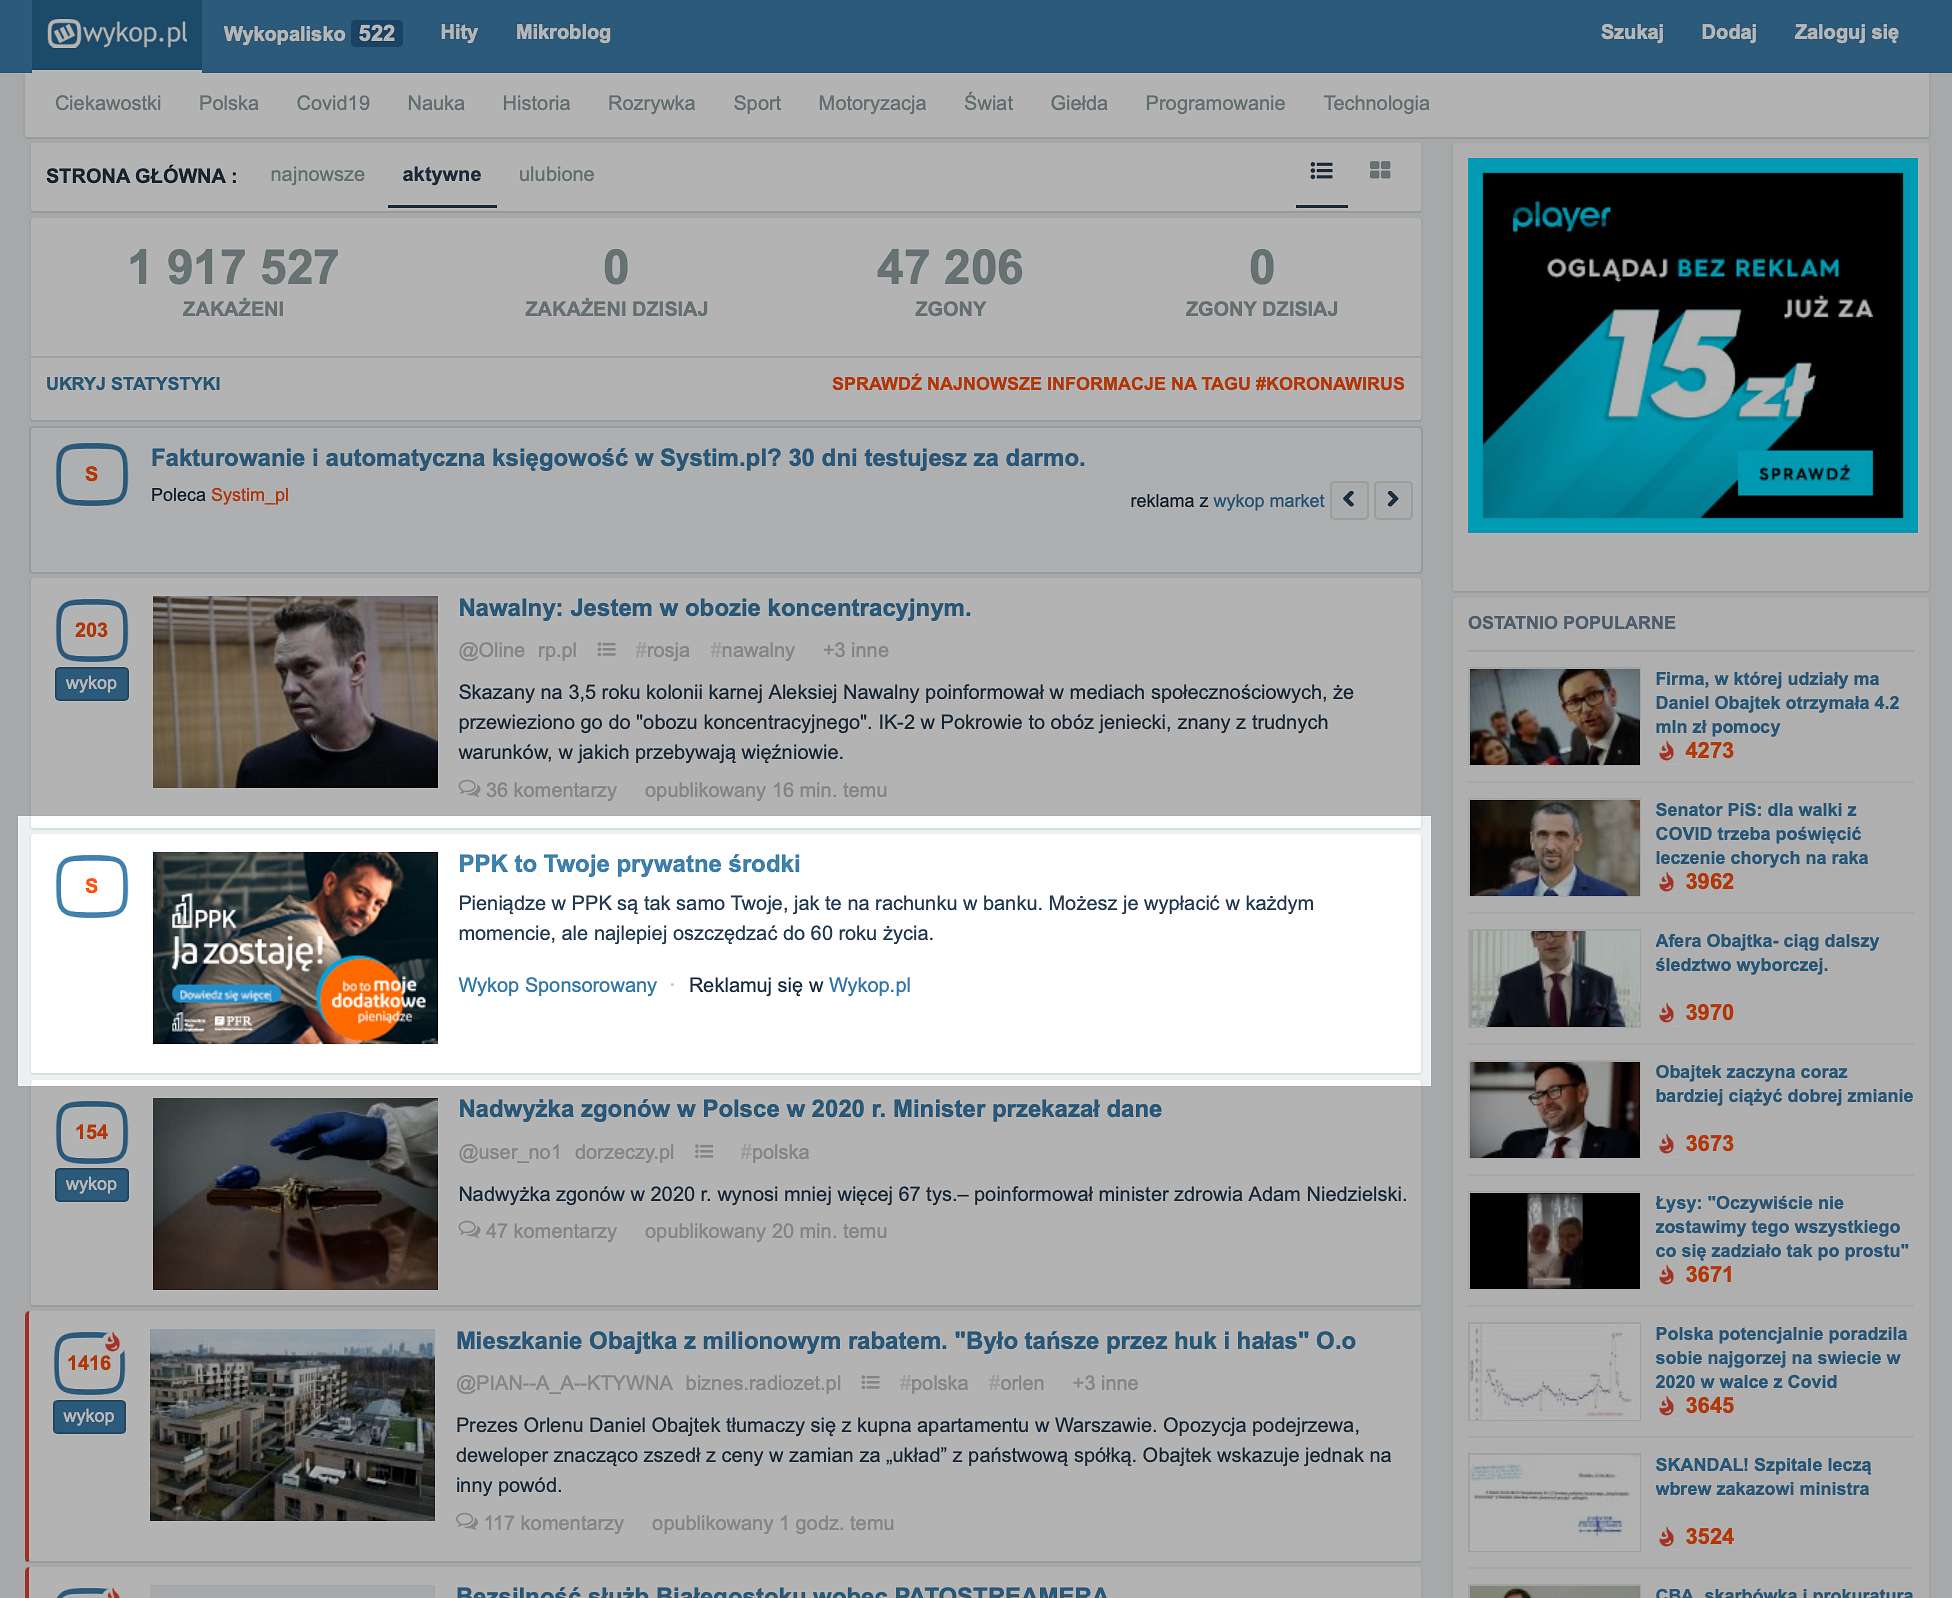Select the Ciekawostki category
Screen dimensions: 1952x1598
[108, 103]
